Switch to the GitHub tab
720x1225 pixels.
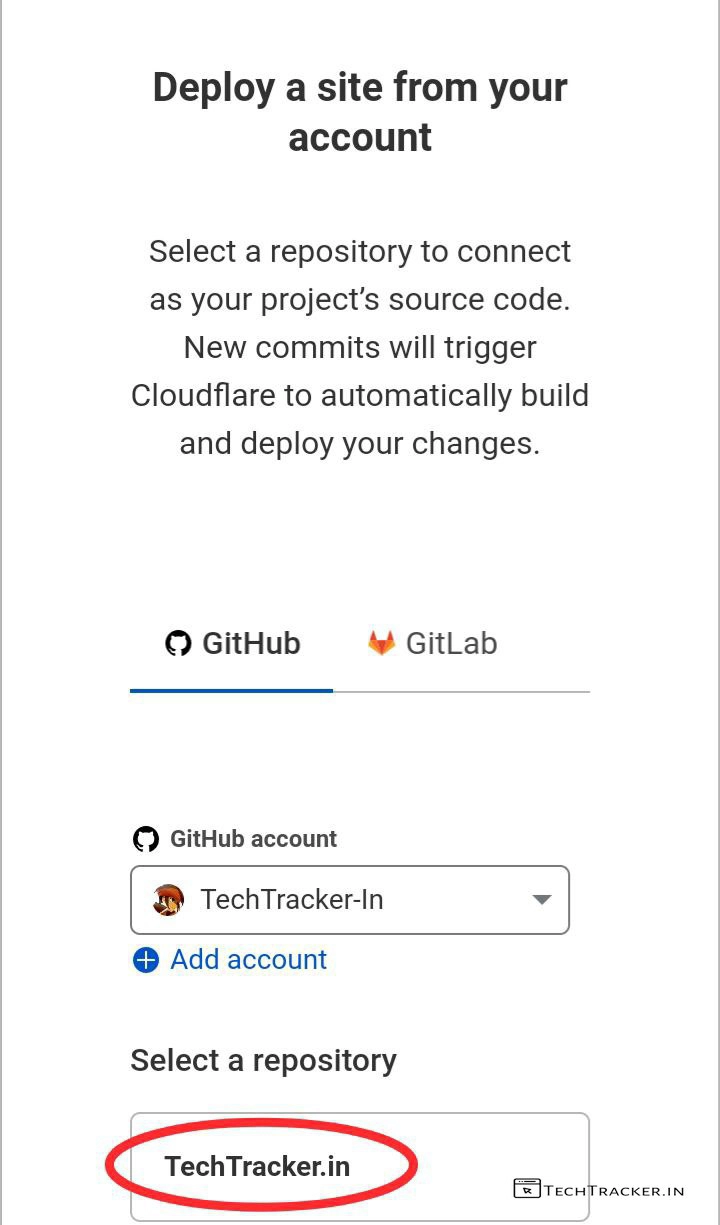(x=232, y=644)
